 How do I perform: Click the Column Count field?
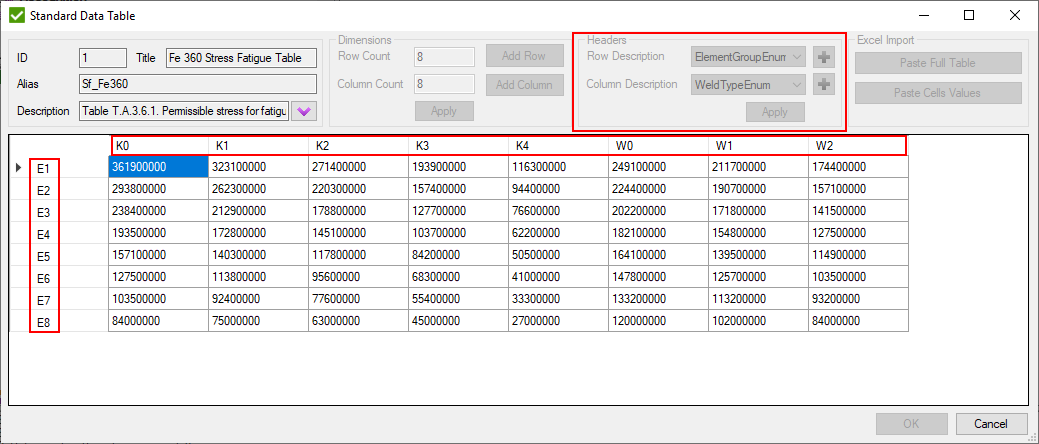[444, 84]
